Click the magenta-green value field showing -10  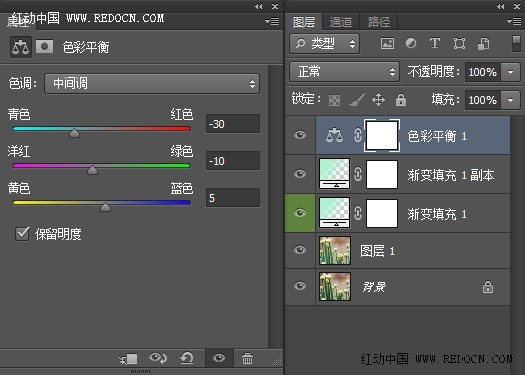[233, 161]
